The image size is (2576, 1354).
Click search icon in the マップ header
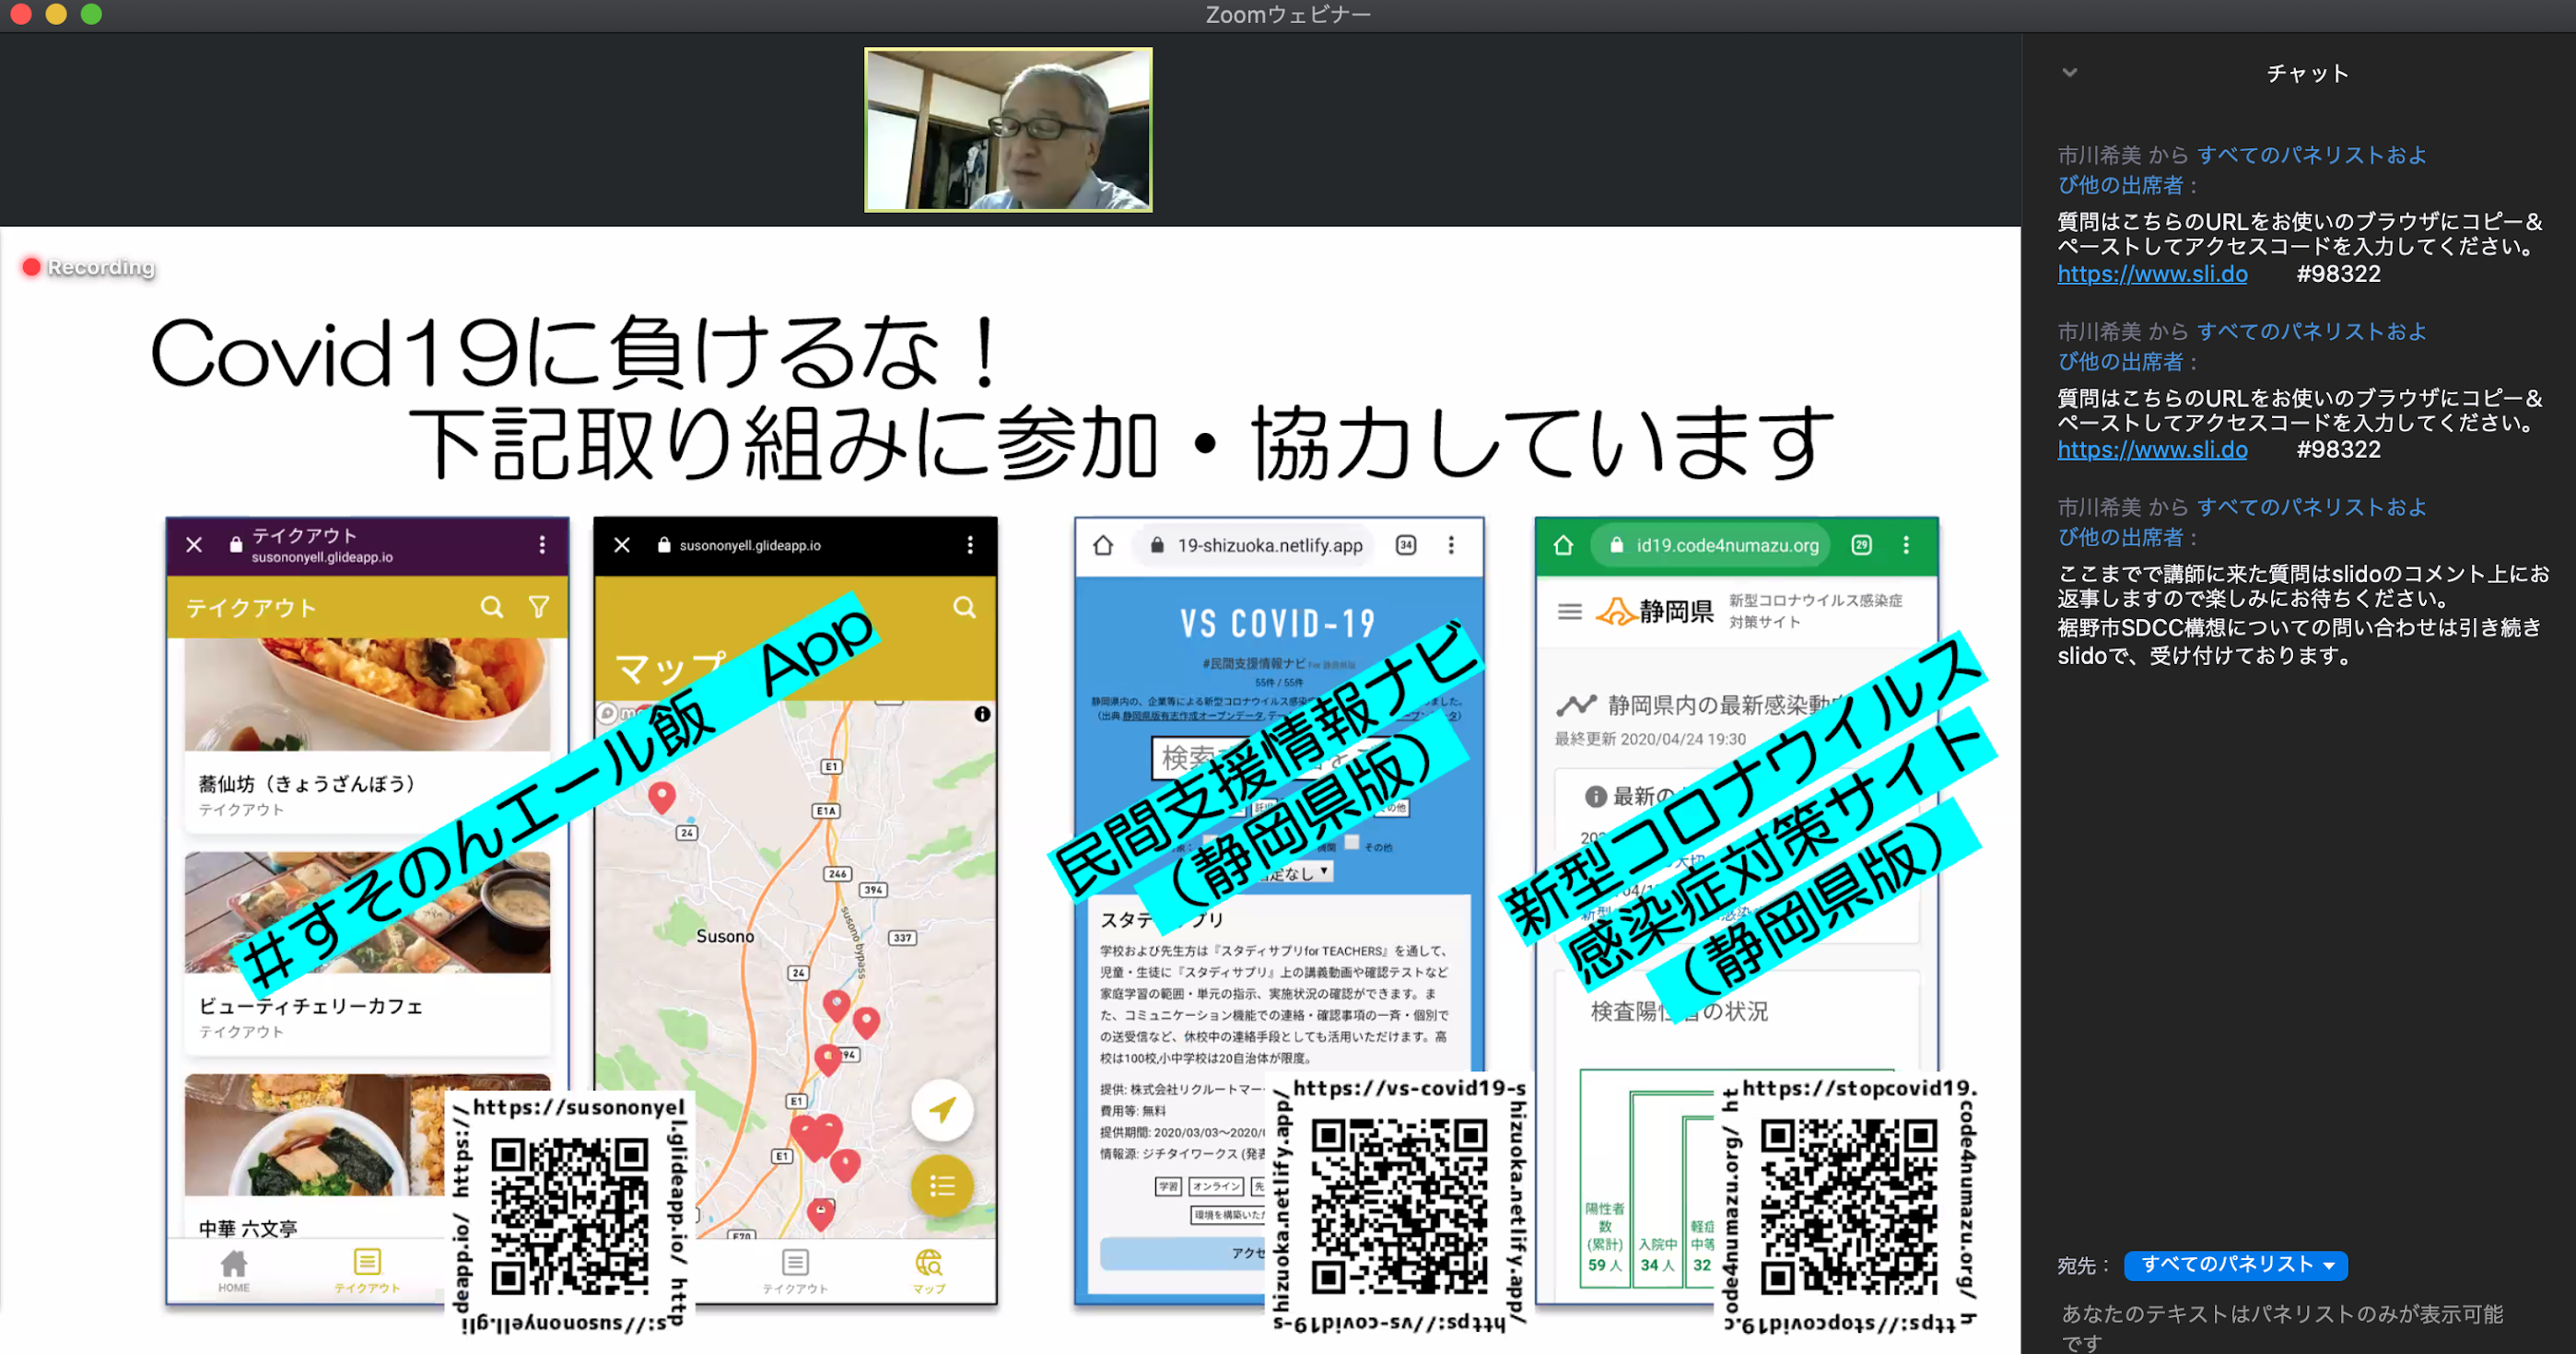(x=964, y=607)
